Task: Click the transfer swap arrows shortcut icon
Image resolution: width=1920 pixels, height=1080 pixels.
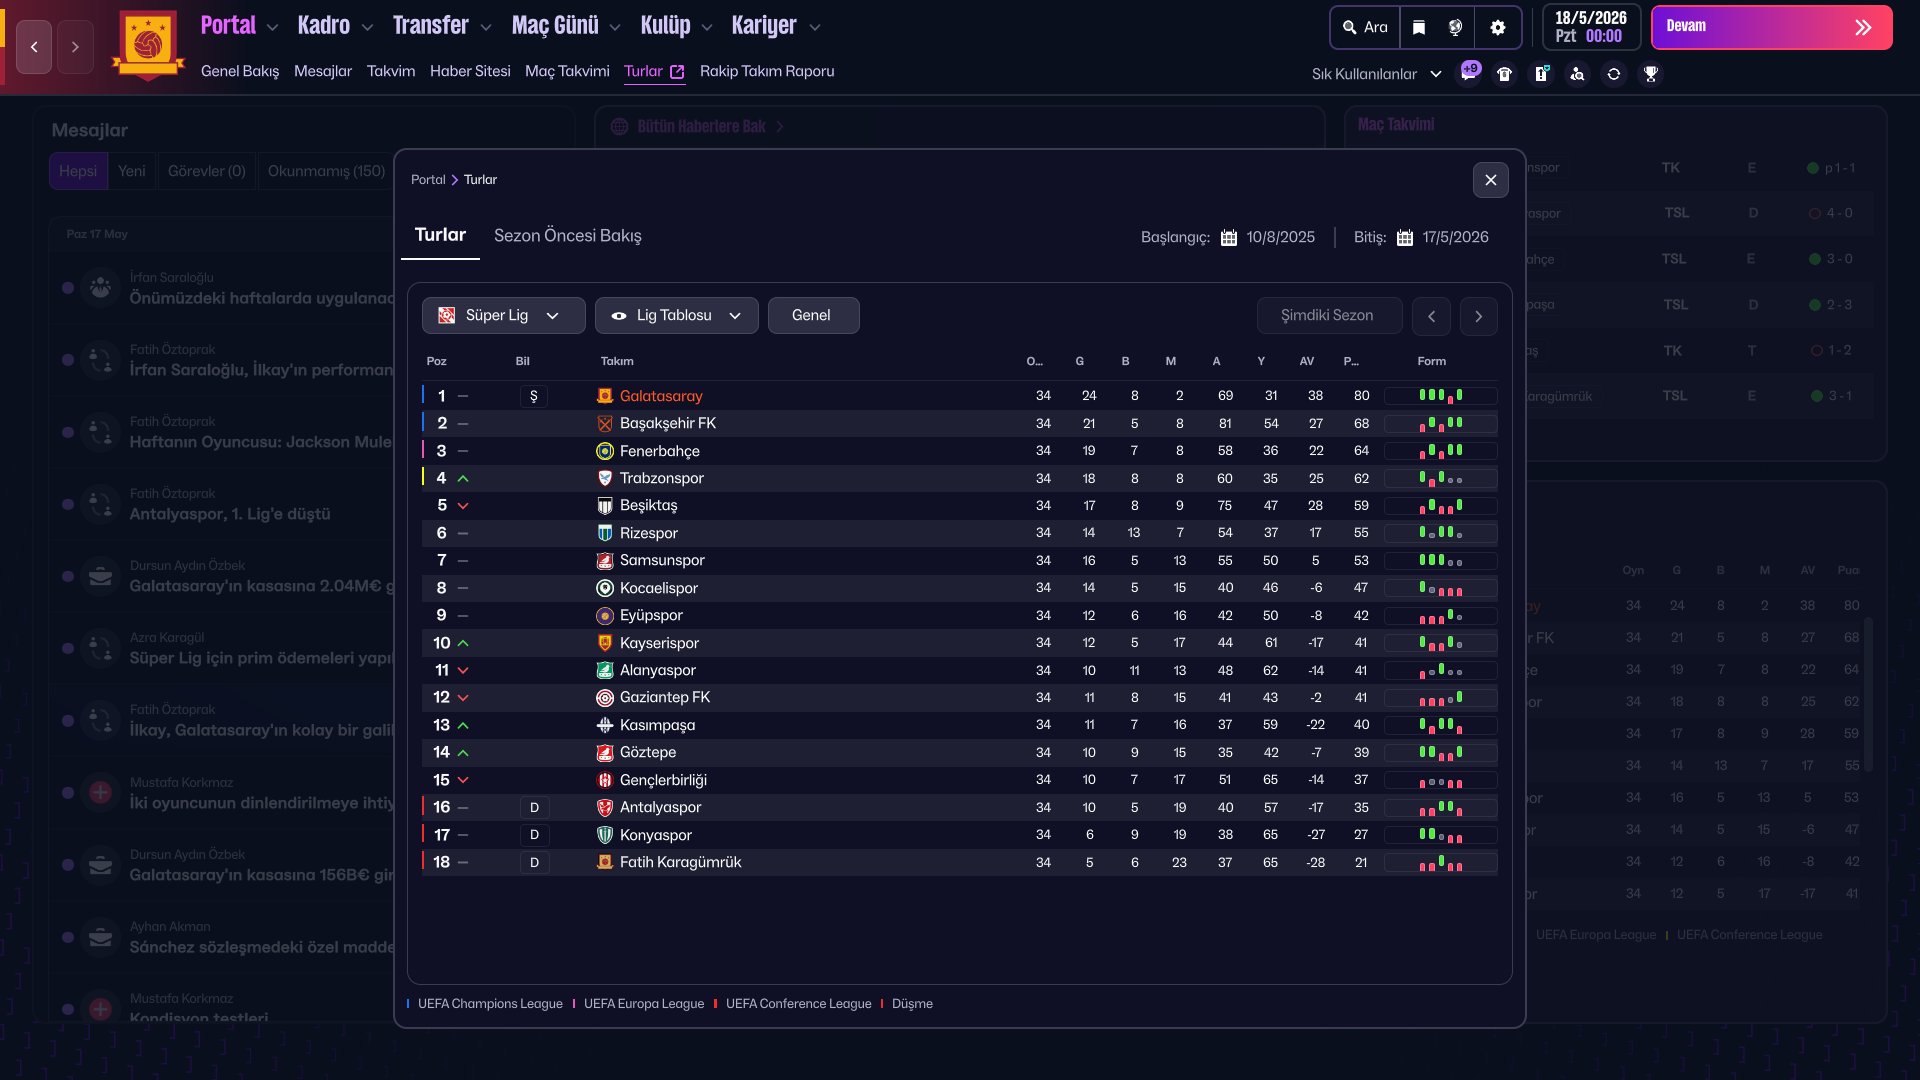Action: [1614, 74]
